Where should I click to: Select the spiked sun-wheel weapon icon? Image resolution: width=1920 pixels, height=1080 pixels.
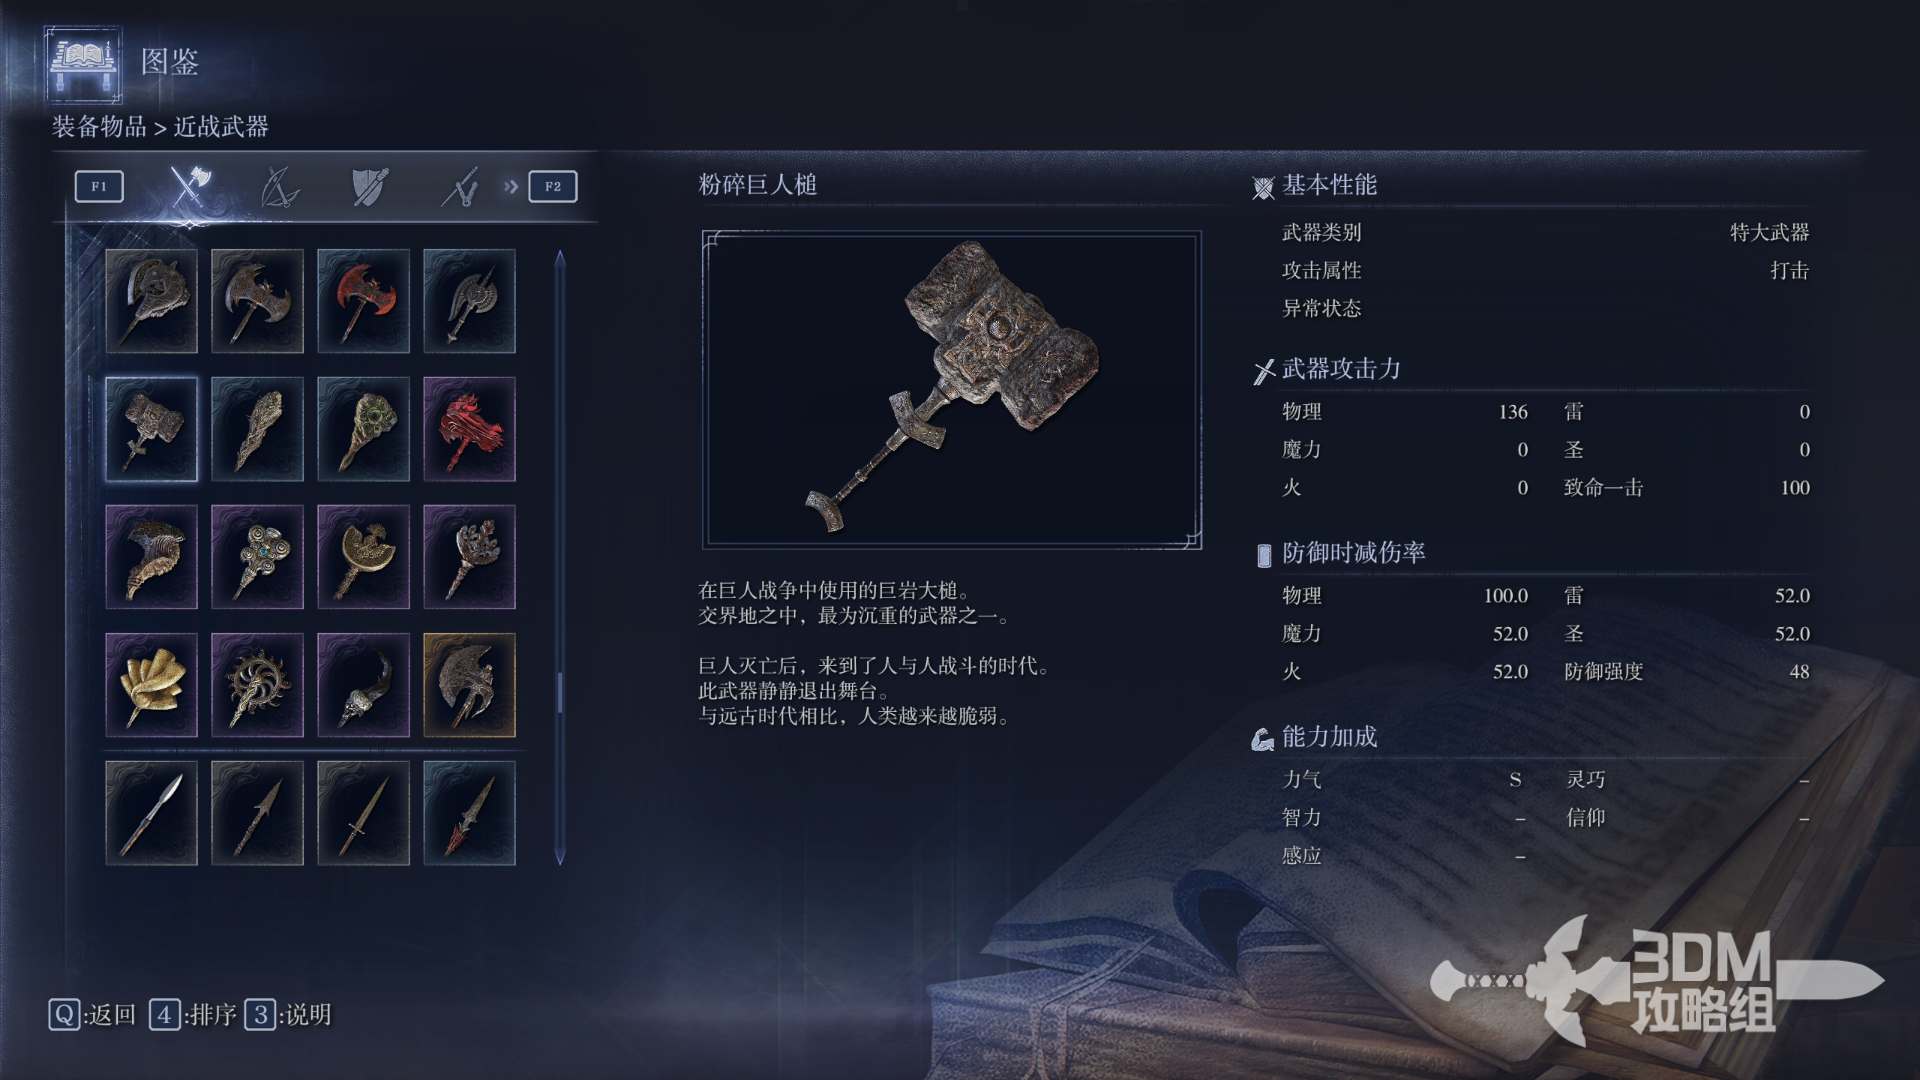(x=257, y=685)
